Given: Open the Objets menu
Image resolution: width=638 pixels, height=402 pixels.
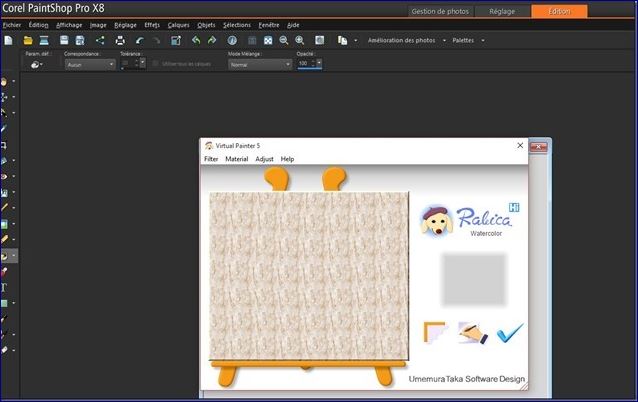Looking at the screenshot, I should click(x=206, y=25).
